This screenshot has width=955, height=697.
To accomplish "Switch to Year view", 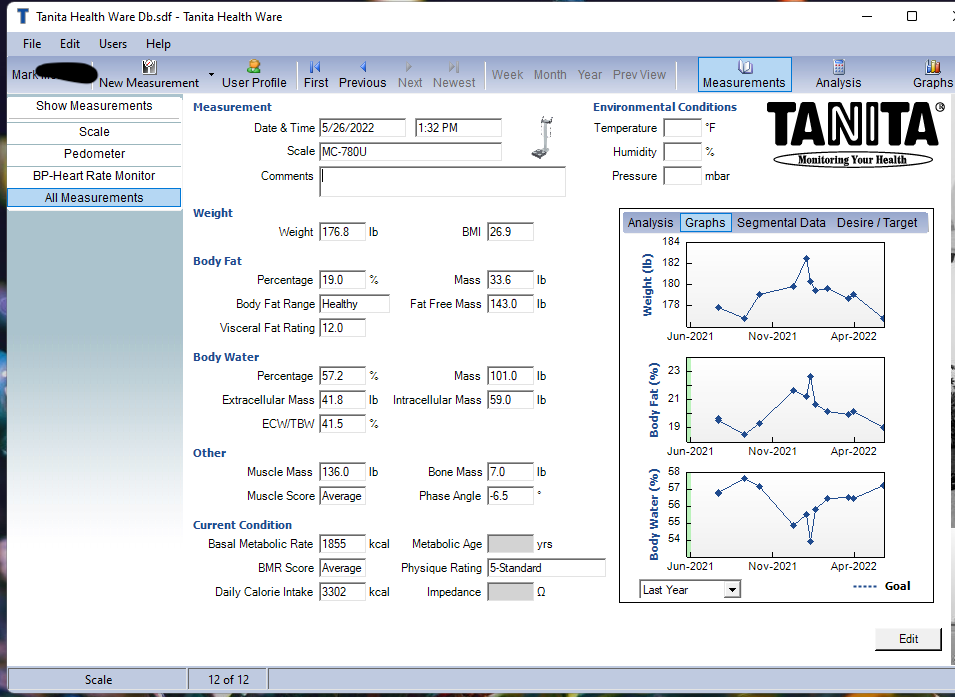I will coord(590,74).
